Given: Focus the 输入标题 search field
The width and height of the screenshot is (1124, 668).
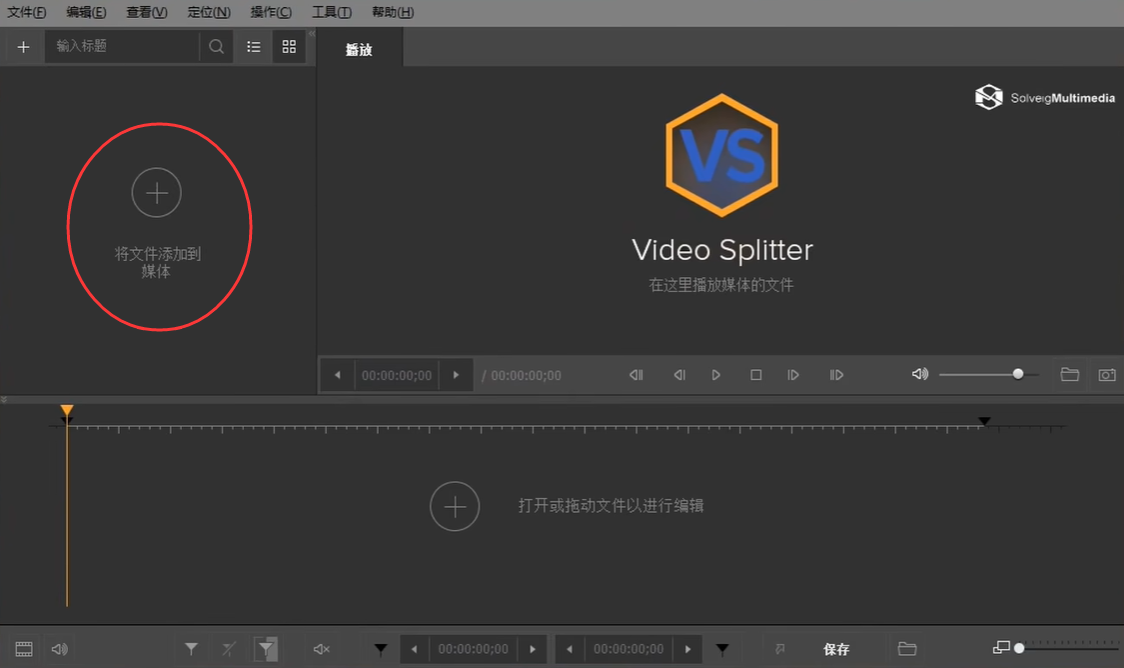Looking at the screenshot, I should [x=122, y=47].
